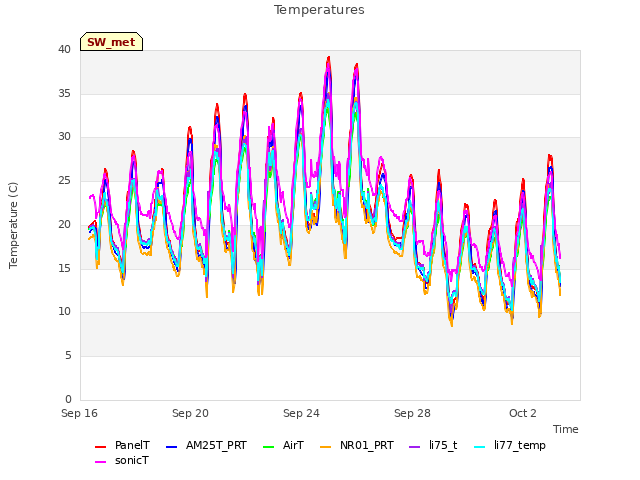Click the Temperature (C) axis label

click(13, 225)
